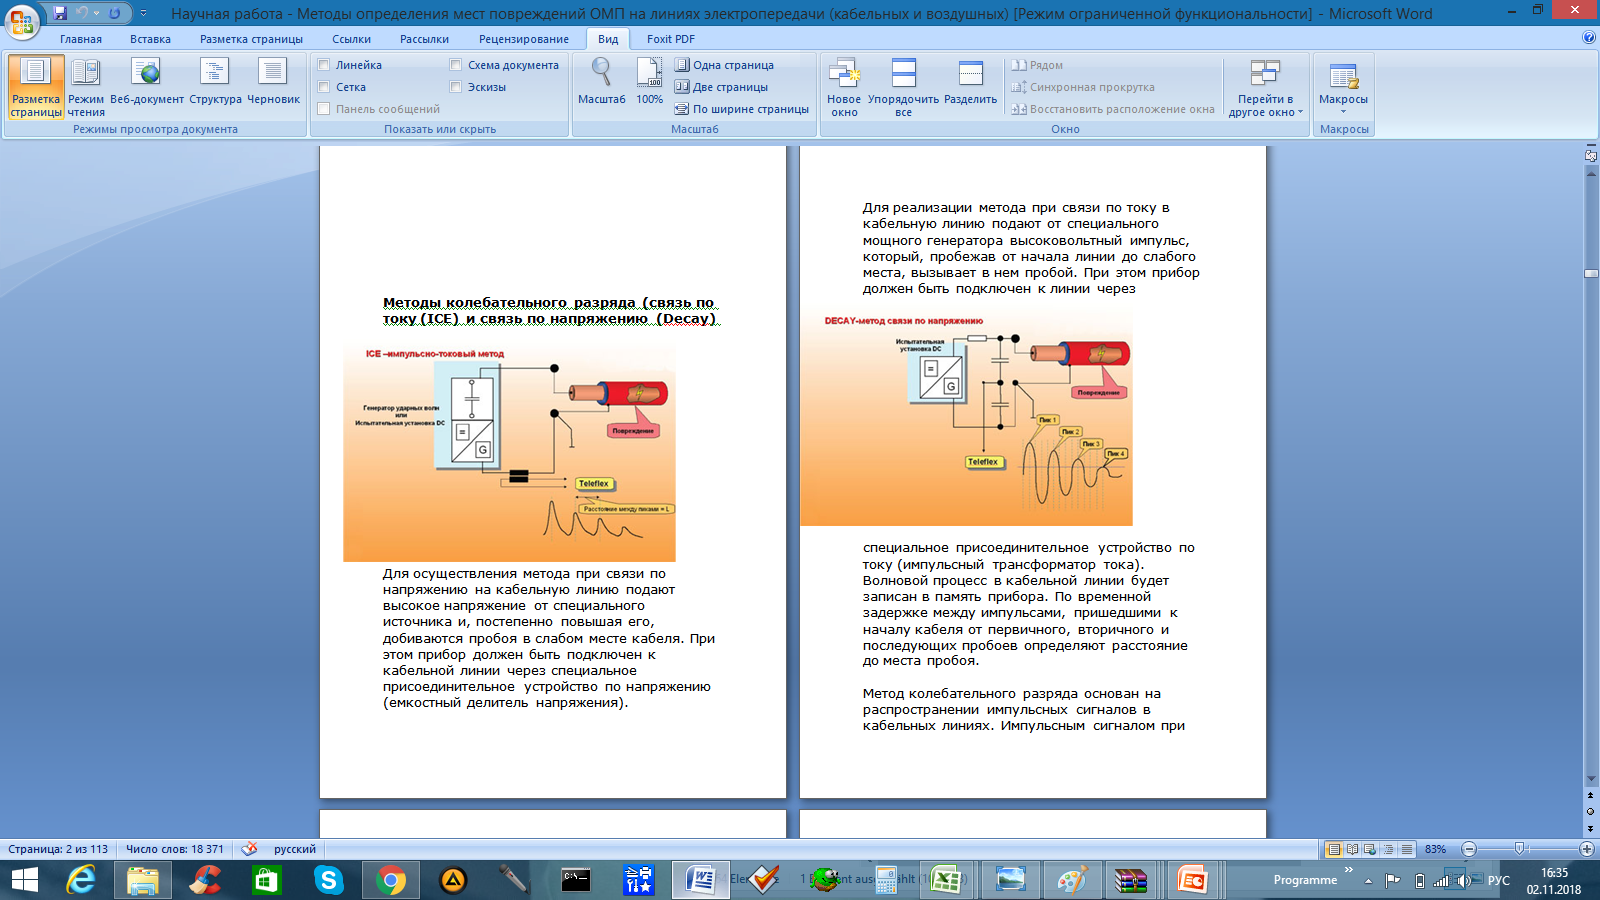Switch to the Ссылки tab
Viewport: 1600px width, 900px height.
coord(351,39)
